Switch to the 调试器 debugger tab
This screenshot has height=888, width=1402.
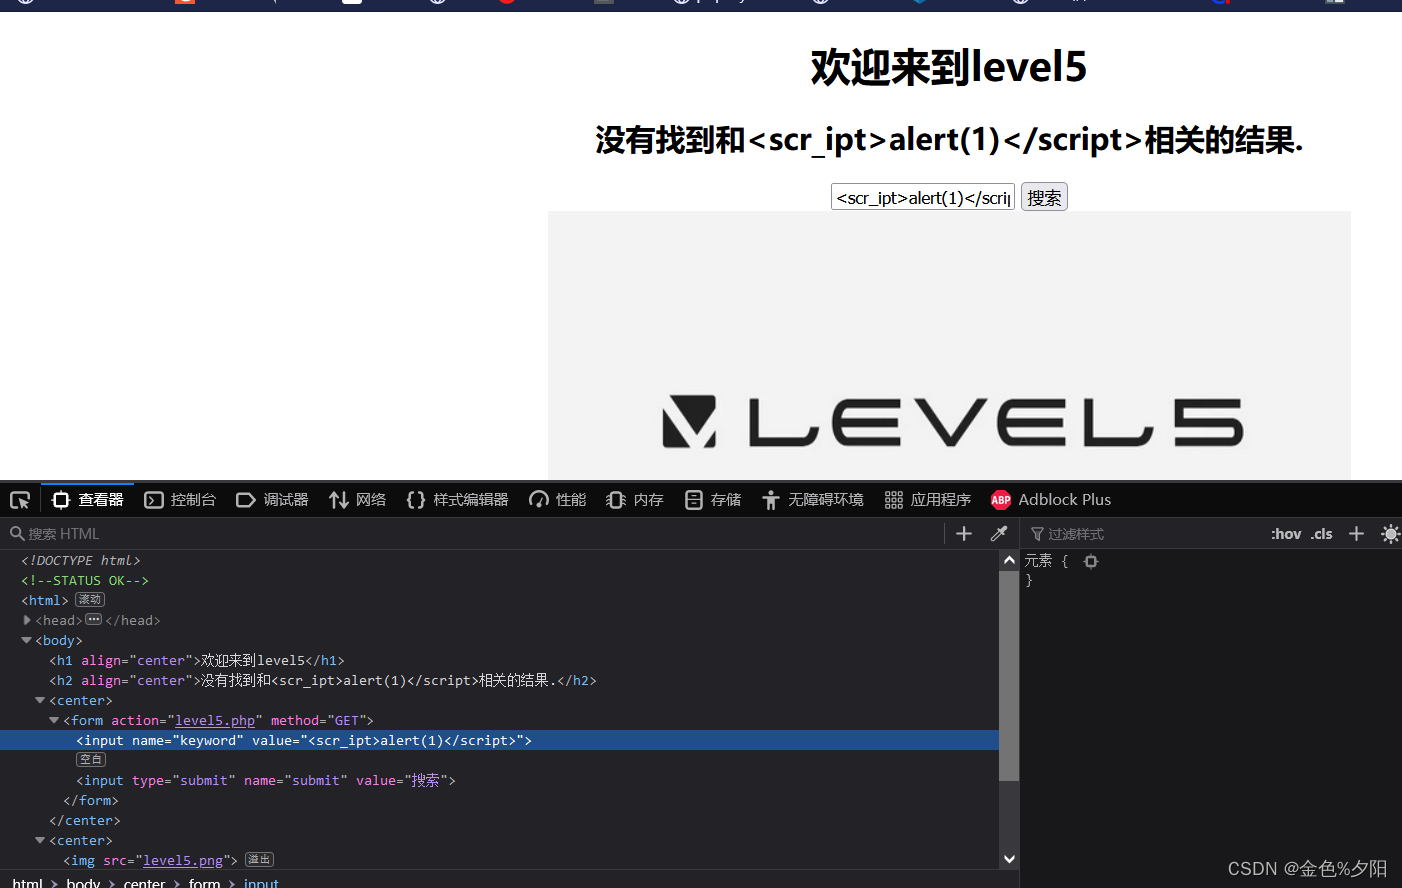272,500
